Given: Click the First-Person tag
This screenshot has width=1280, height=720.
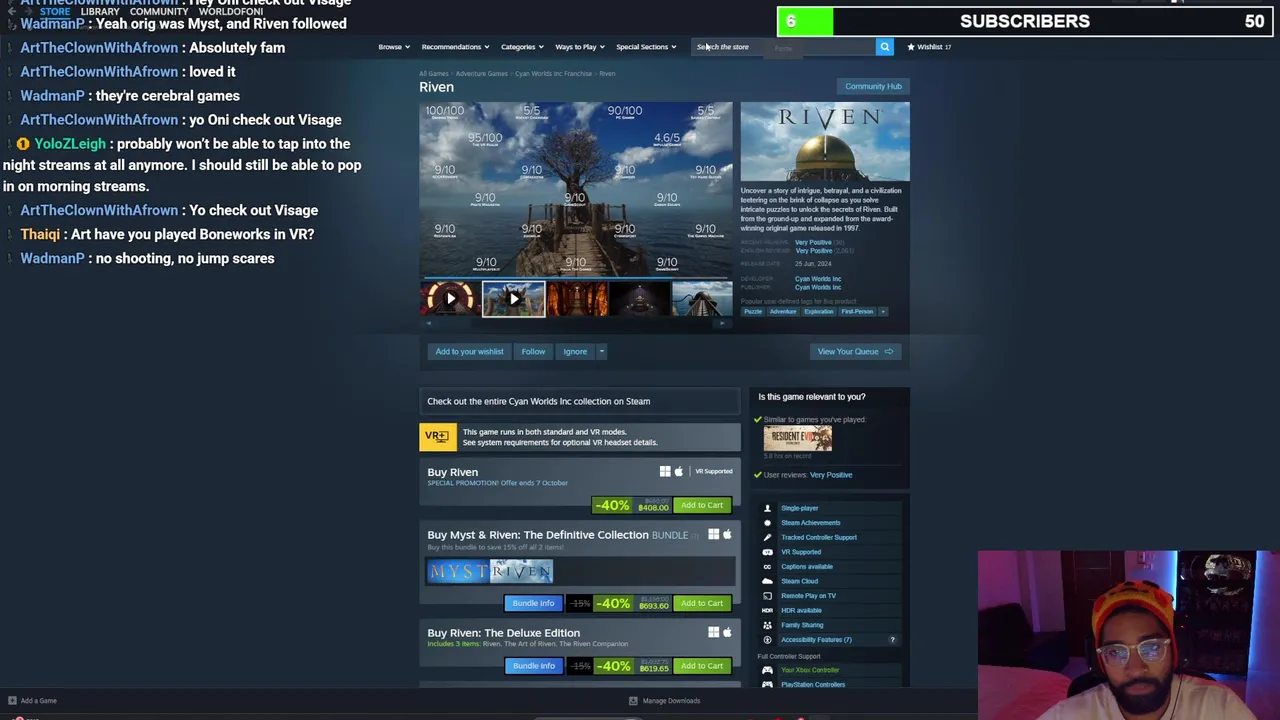Looking at the screenshot, I should point(857,311).
